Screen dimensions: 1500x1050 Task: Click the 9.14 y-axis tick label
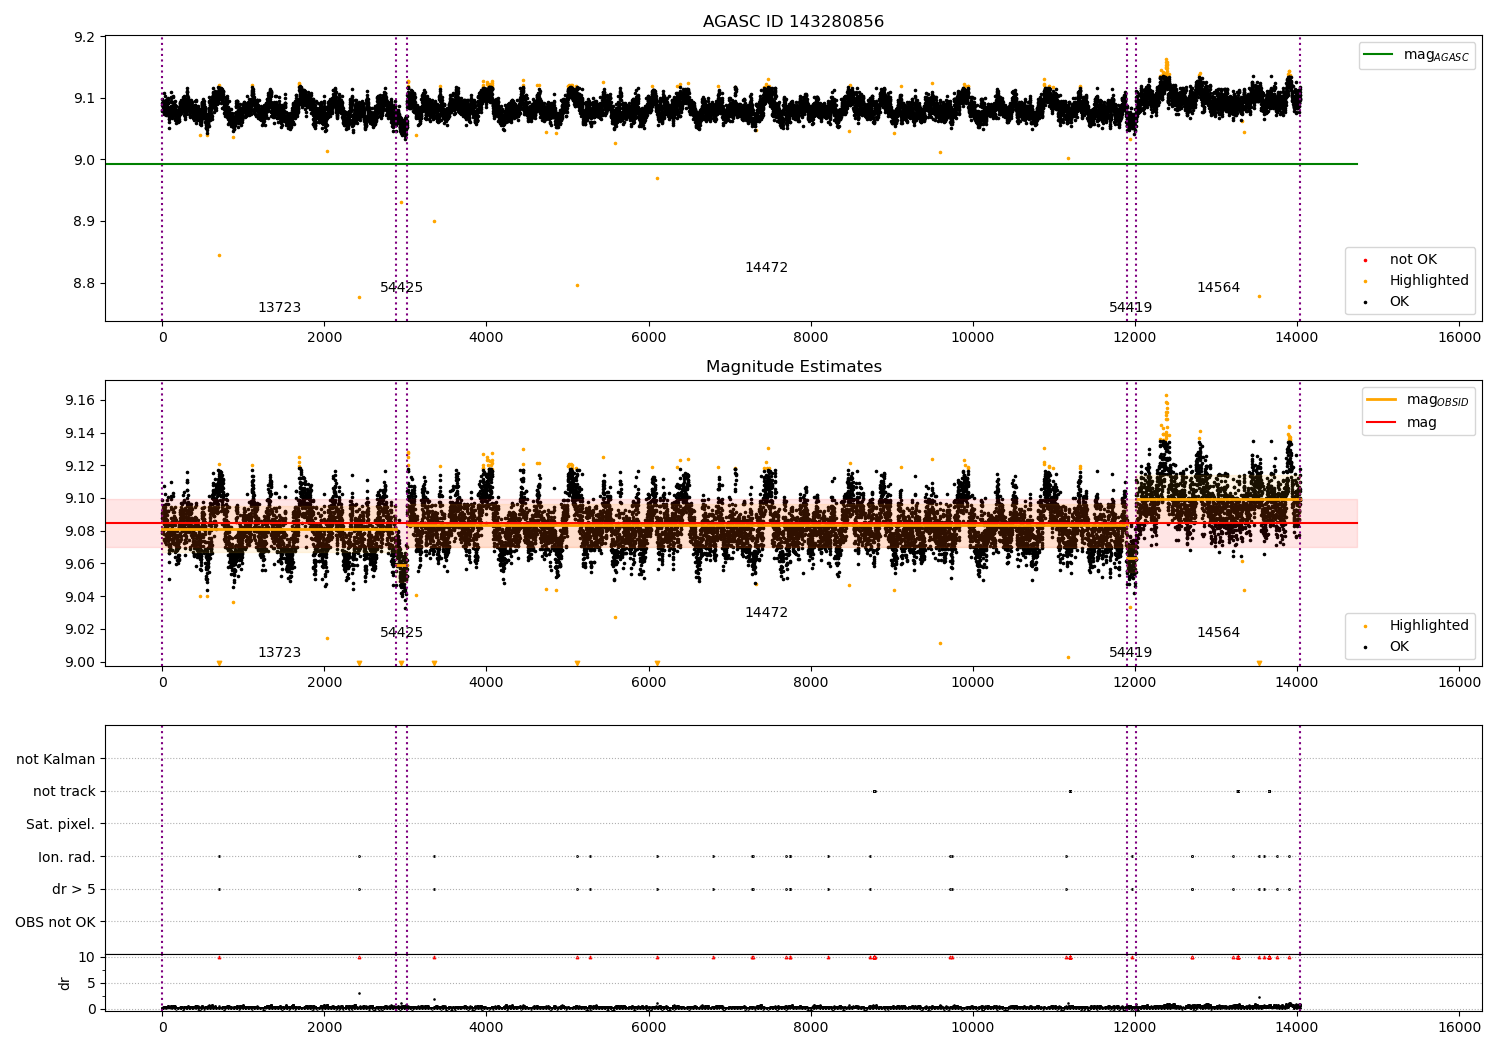pyautogui.click(x=81, y=434)
